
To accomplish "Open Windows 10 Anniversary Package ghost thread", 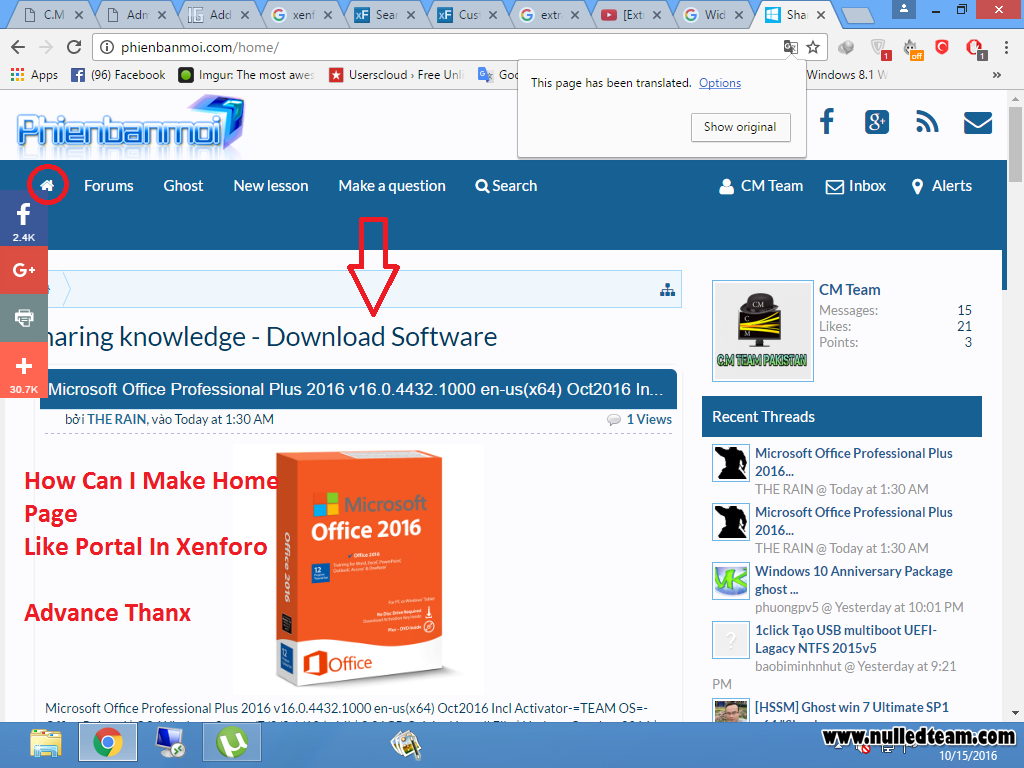I will pos(854,580).
